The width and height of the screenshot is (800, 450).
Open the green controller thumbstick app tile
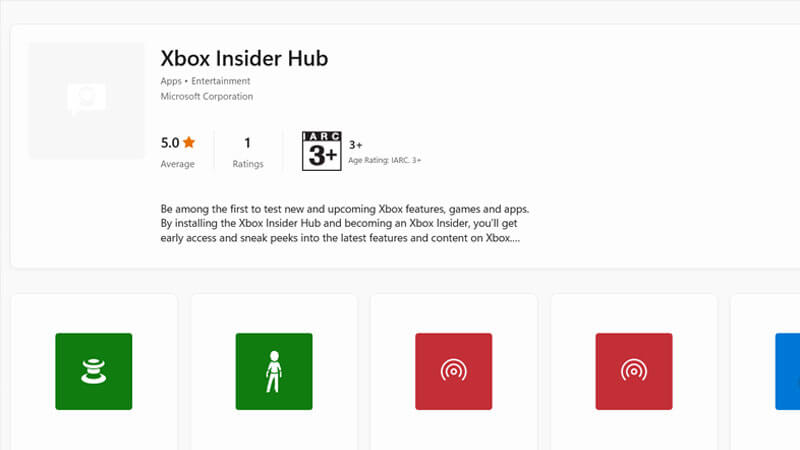94,371
